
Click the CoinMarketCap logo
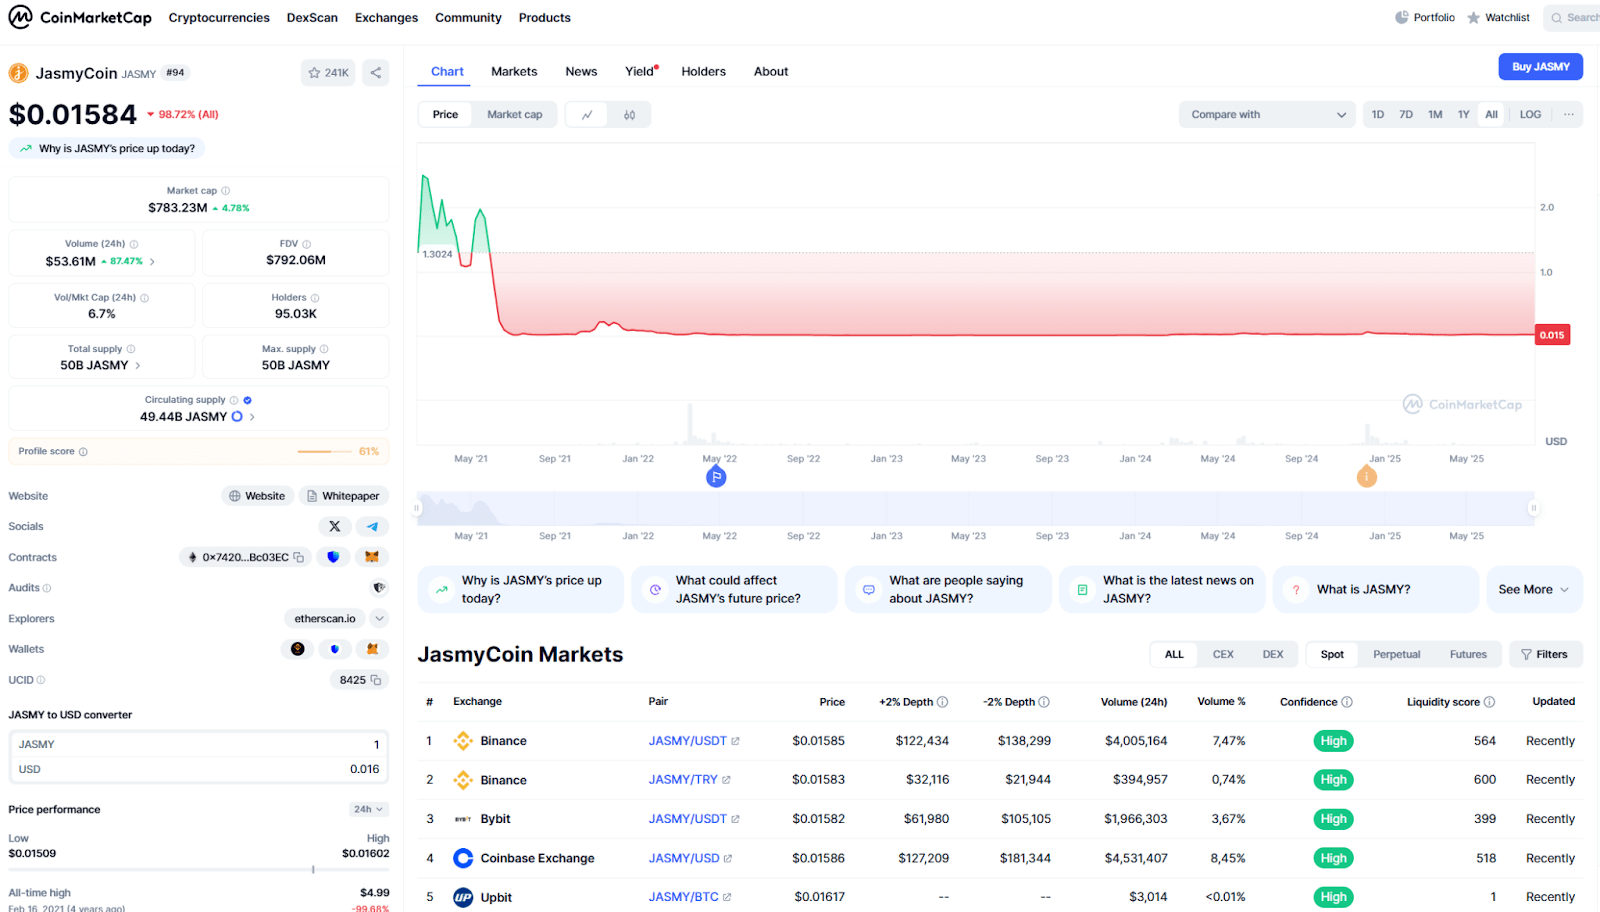(x=80, y=17)
